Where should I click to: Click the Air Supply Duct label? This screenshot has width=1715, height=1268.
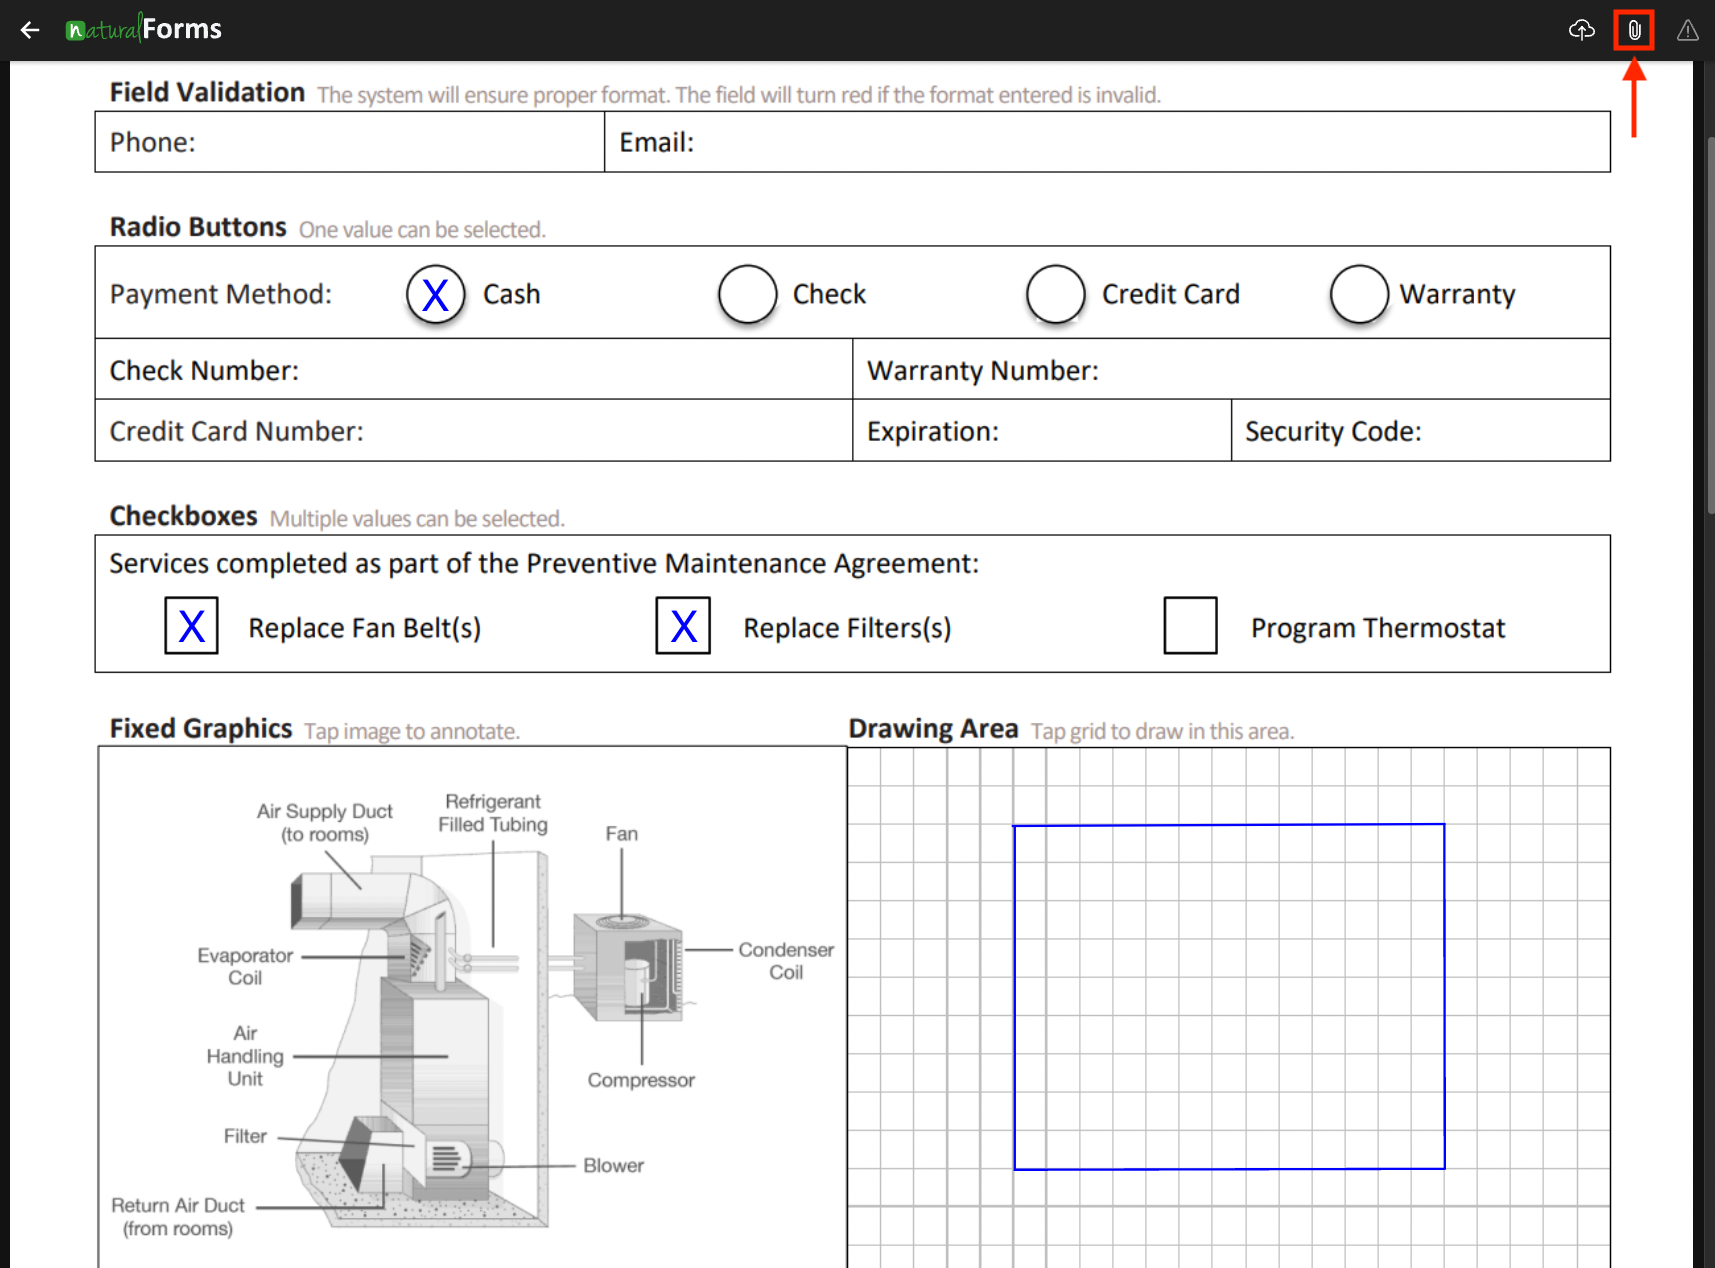click(x=325, y=822)
